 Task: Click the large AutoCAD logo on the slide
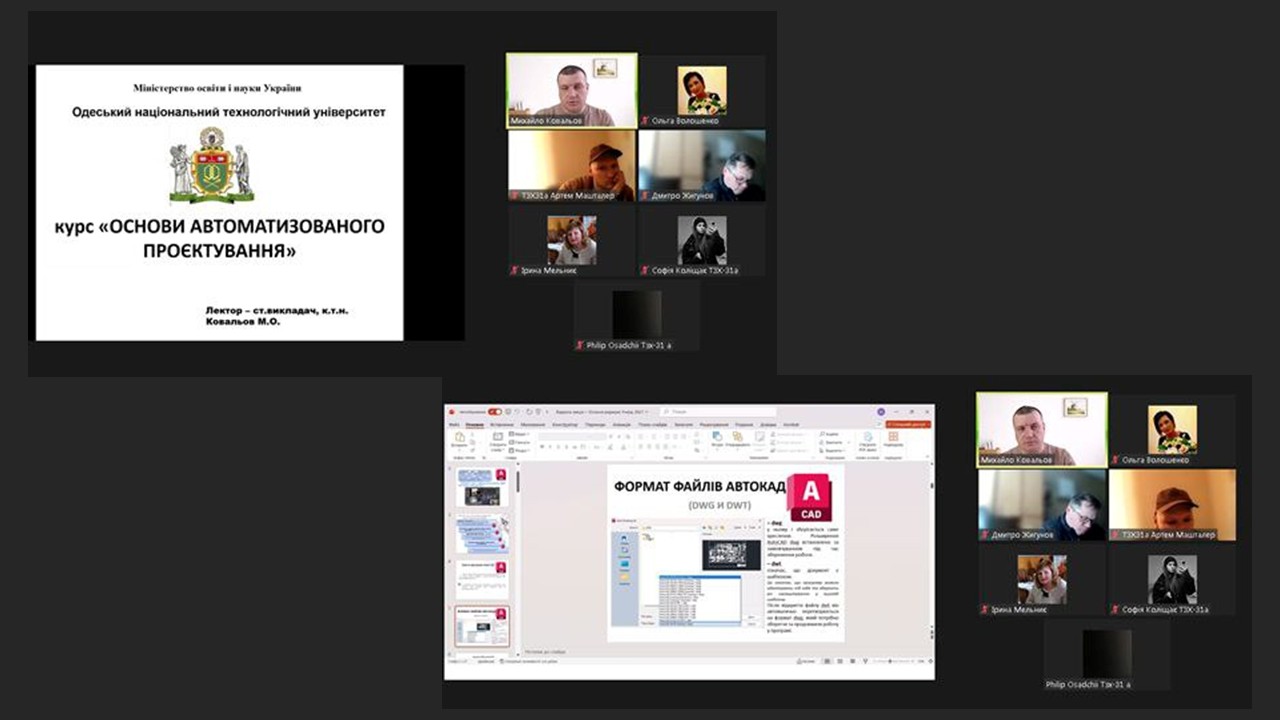pos(810,497)
